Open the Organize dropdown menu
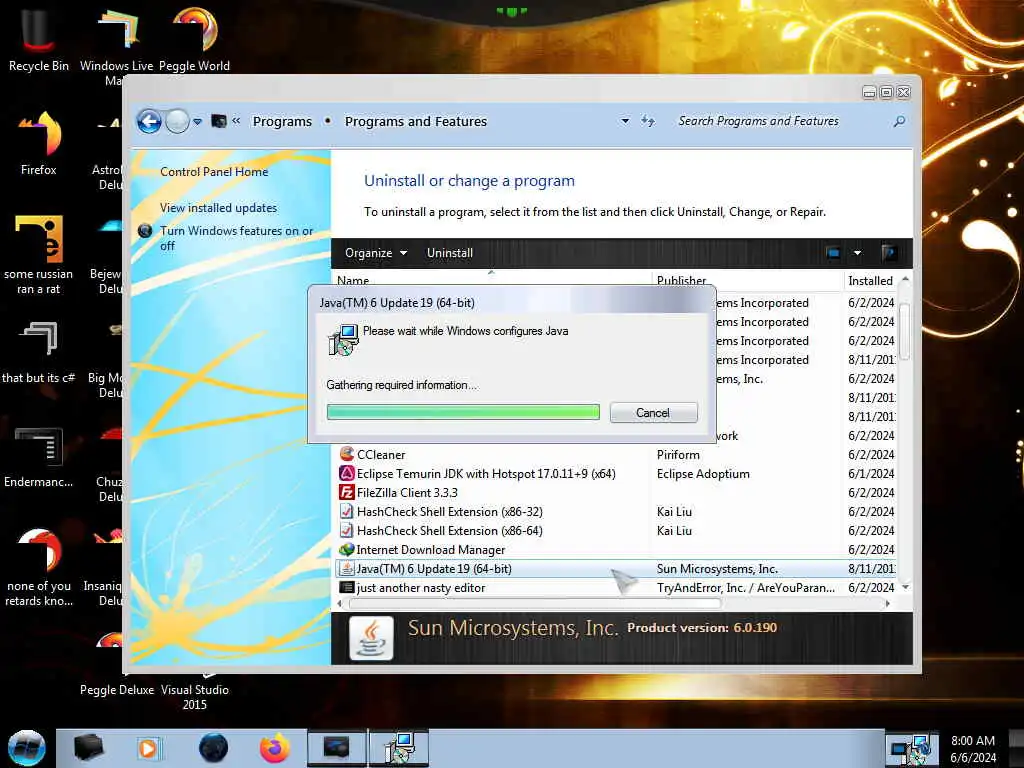 coord(376,253)
